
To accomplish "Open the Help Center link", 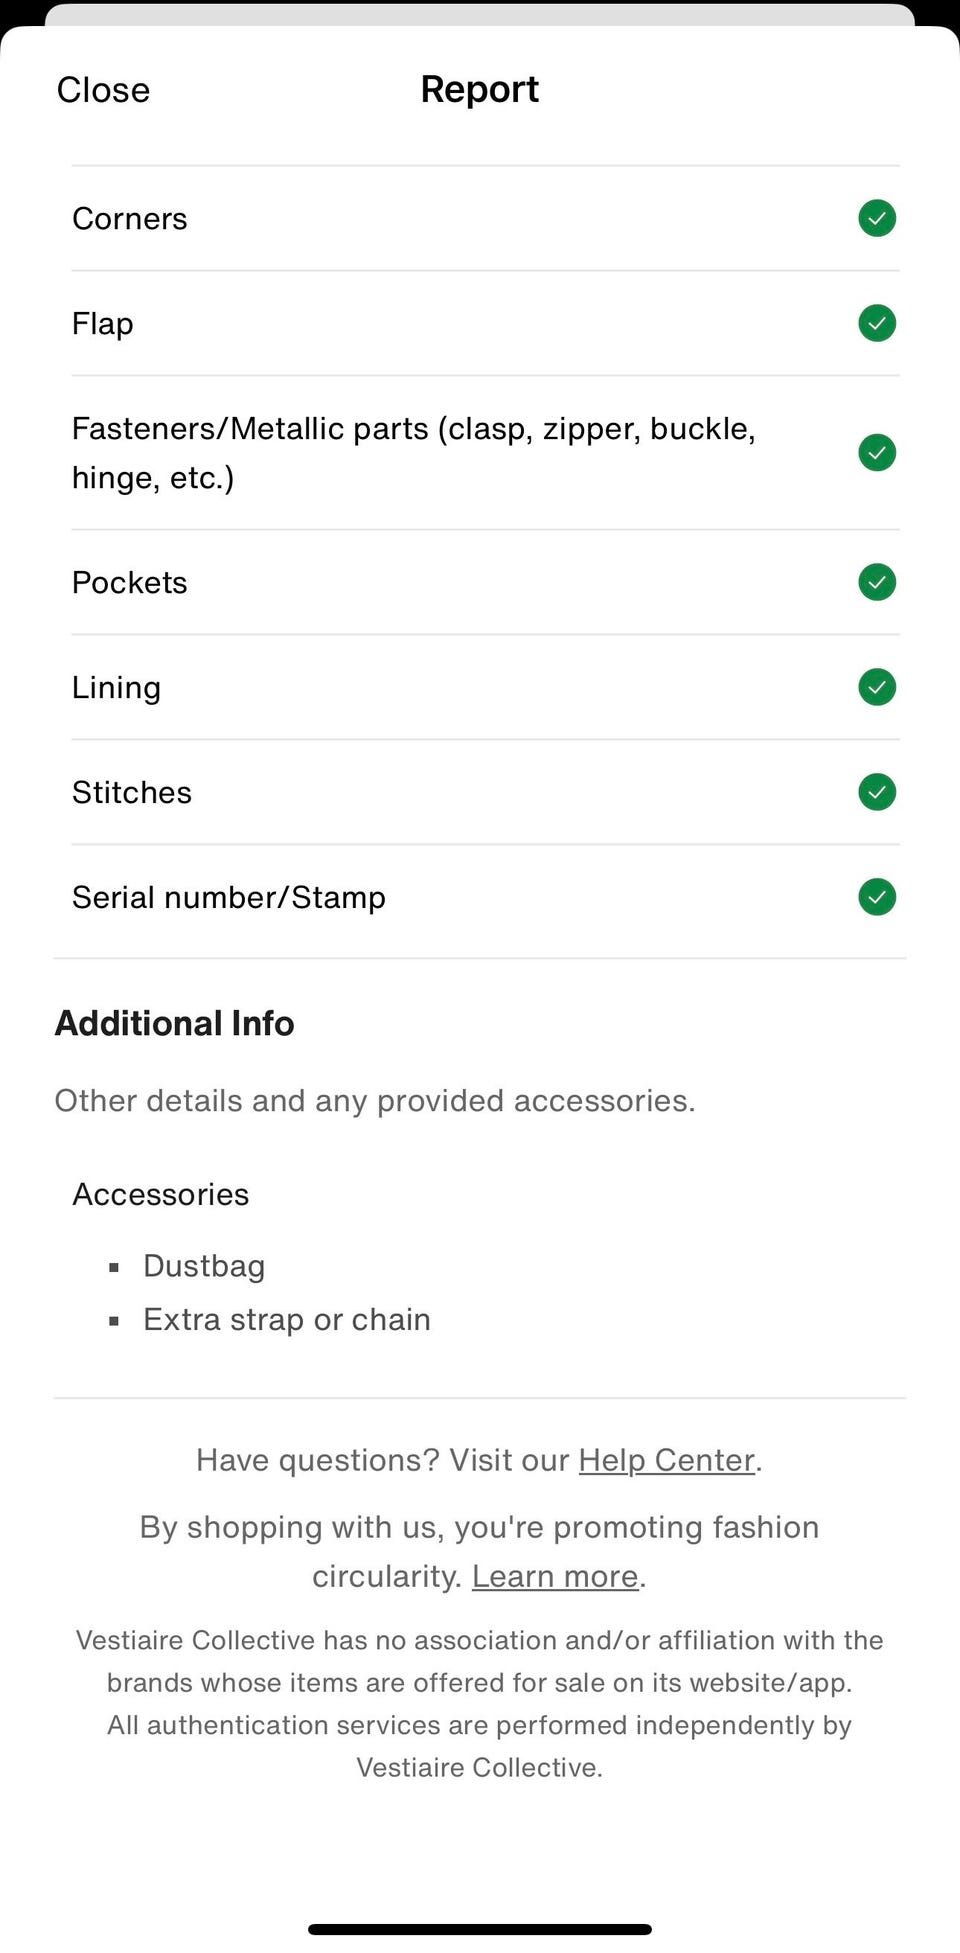I will tap(666, 1460).
